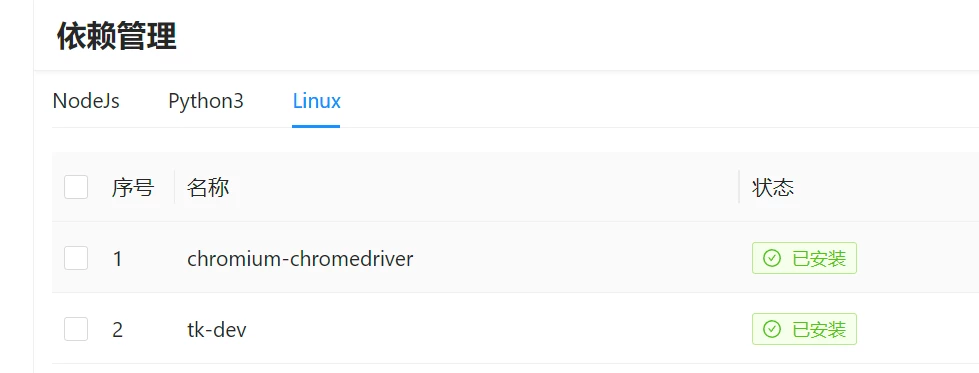Click the divider between 序号 and 名称 headers
Image resolution: width=979 pixels, height=373 pixels.
pyautogui.click(x=174, y=187)
